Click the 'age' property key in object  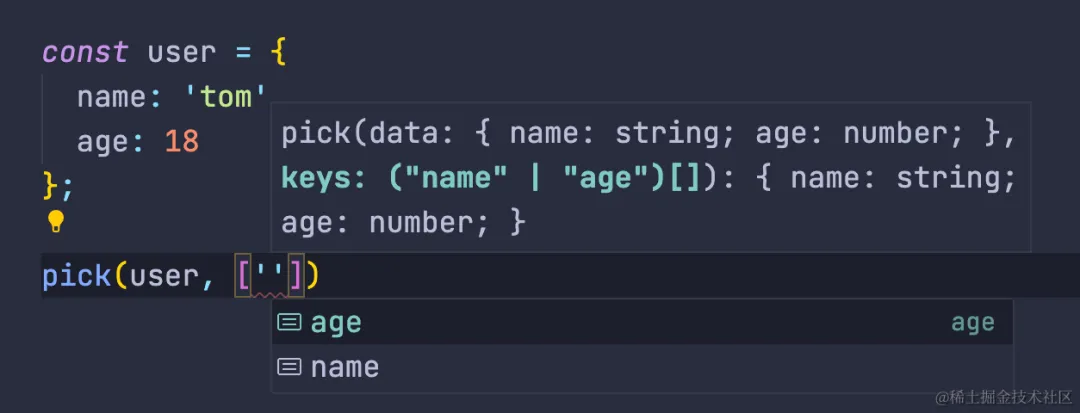102,141
